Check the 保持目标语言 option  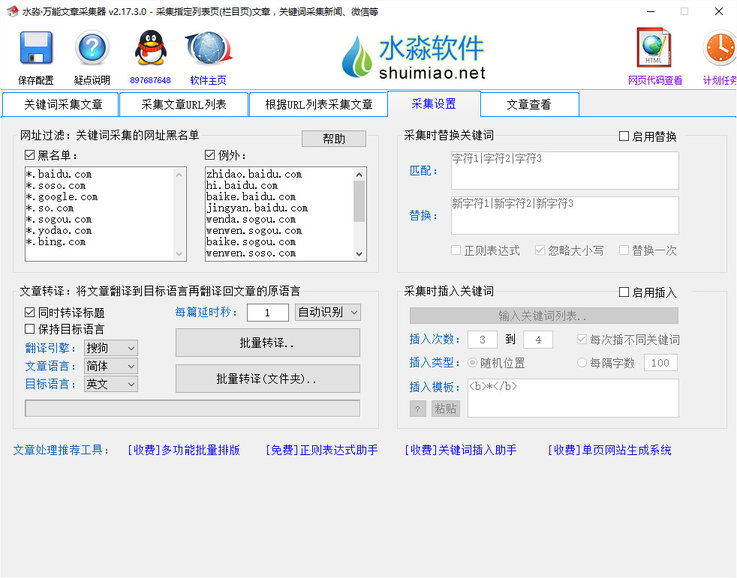tap(29, 329)
